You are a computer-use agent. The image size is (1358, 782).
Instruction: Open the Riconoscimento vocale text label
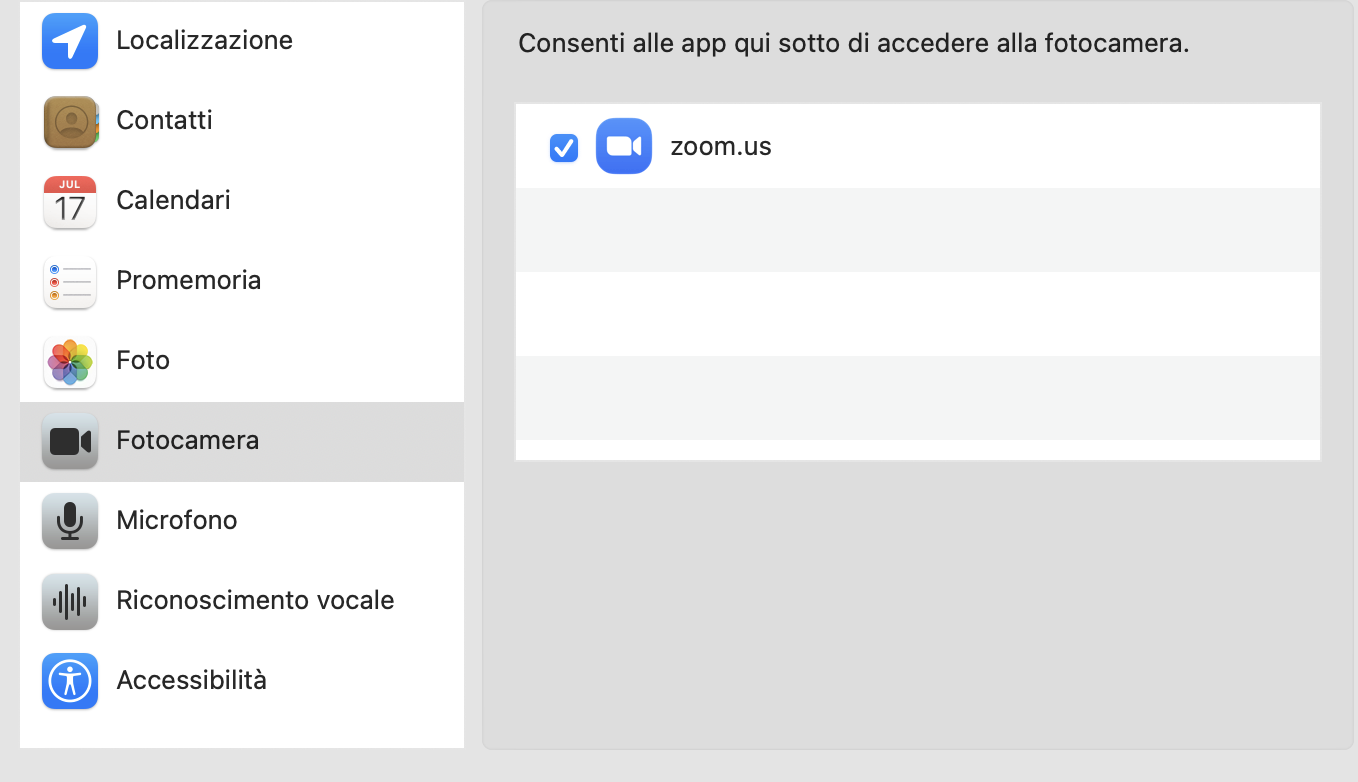point(255,601)
